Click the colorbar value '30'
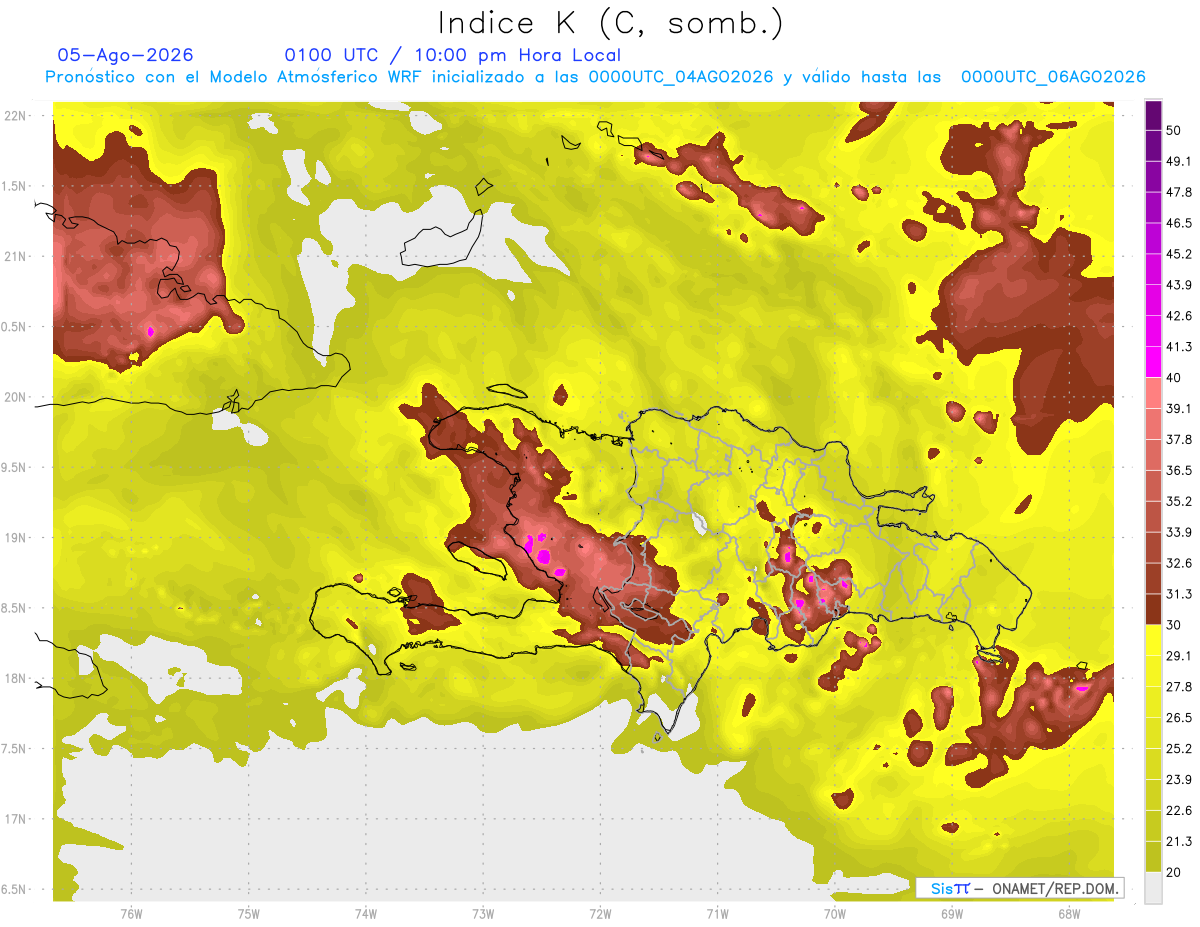 click(x=1174, y=625)
